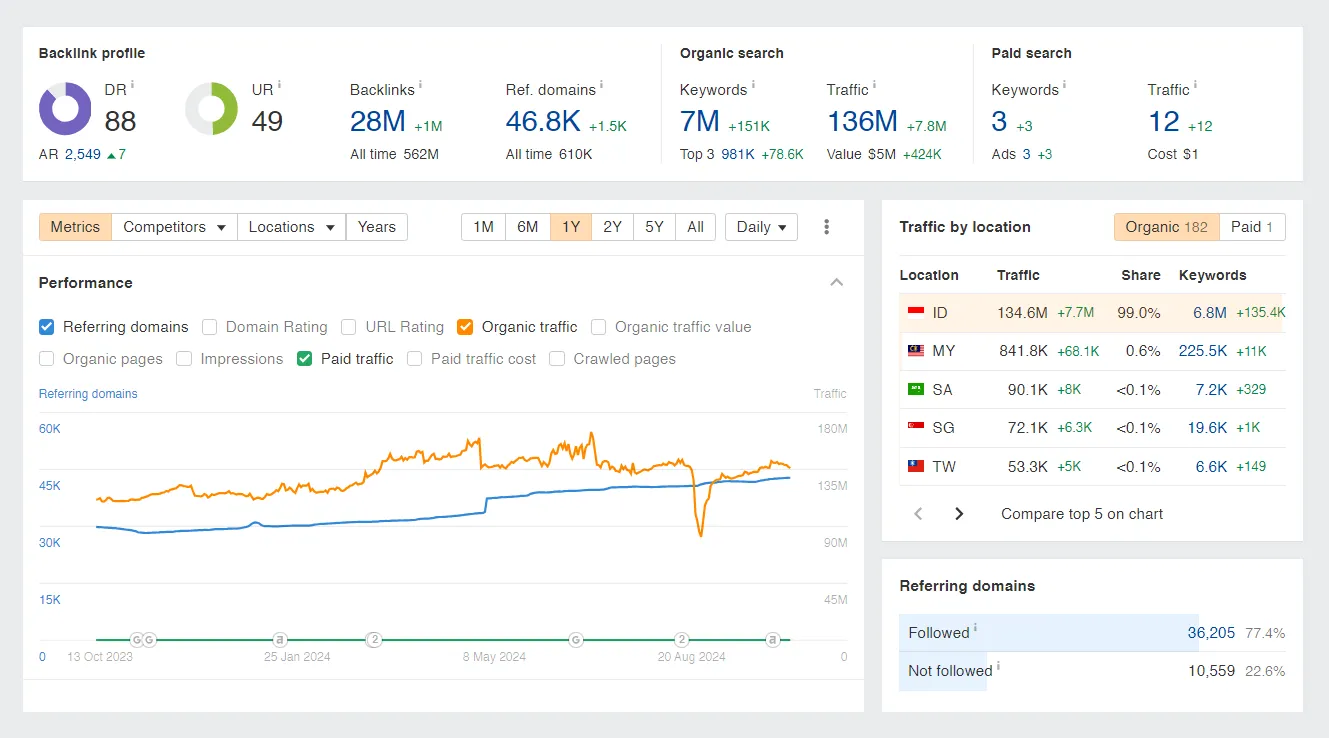Click the info icon next to DR
Viewport: 1329px width, 738px height.
click(x=133, y=85)
